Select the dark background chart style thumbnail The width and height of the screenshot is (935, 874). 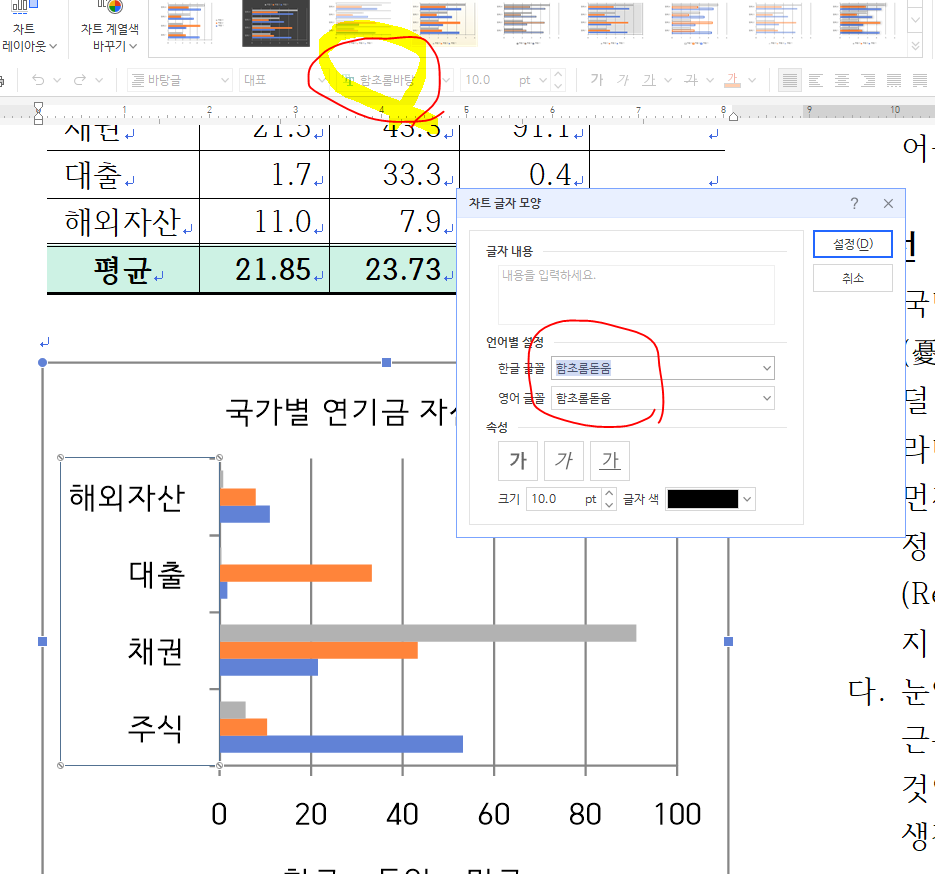[276, 22]
